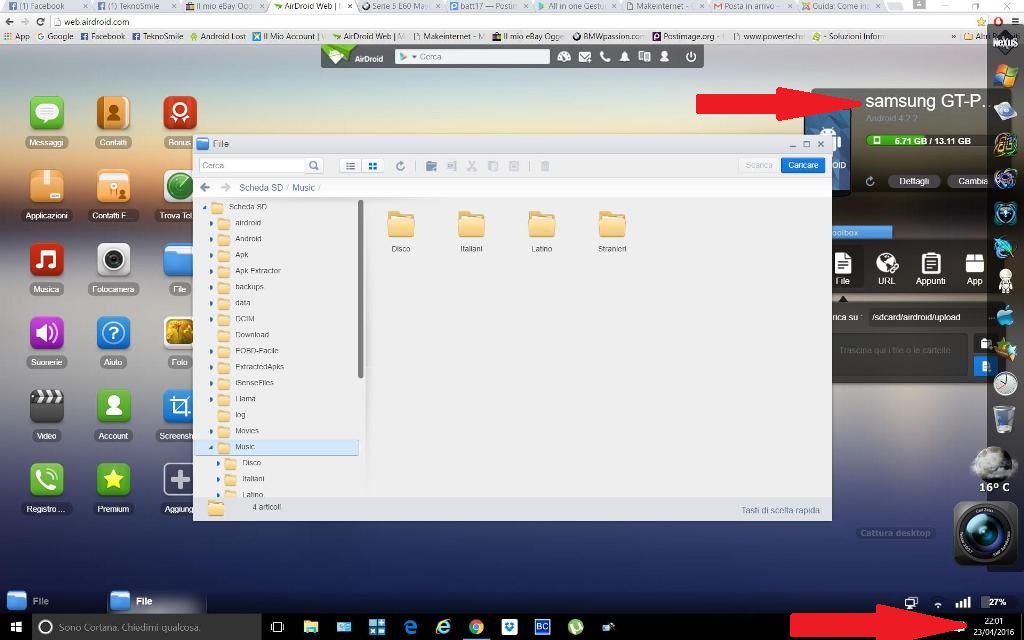
Task: Open the Messaggi app icon
Action: point(46,114)
